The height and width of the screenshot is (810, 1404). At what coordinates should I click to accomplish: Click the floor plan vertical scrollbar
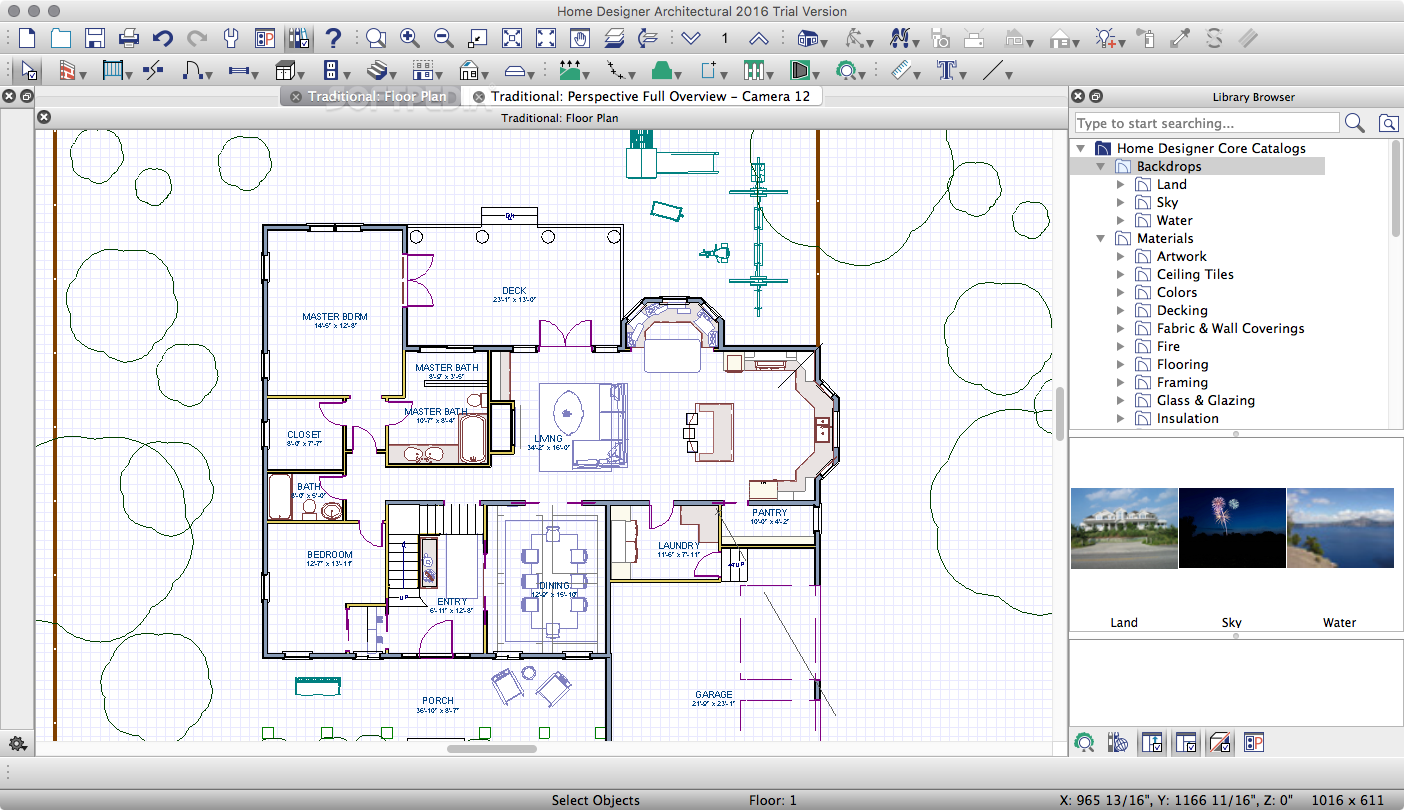(x=1060, y=413)
